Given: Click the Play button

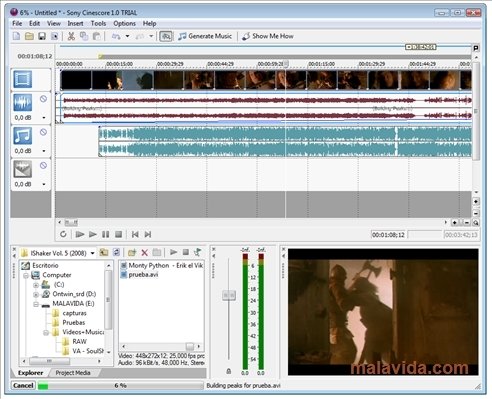Looking at the screenshot, I should 93,234.
